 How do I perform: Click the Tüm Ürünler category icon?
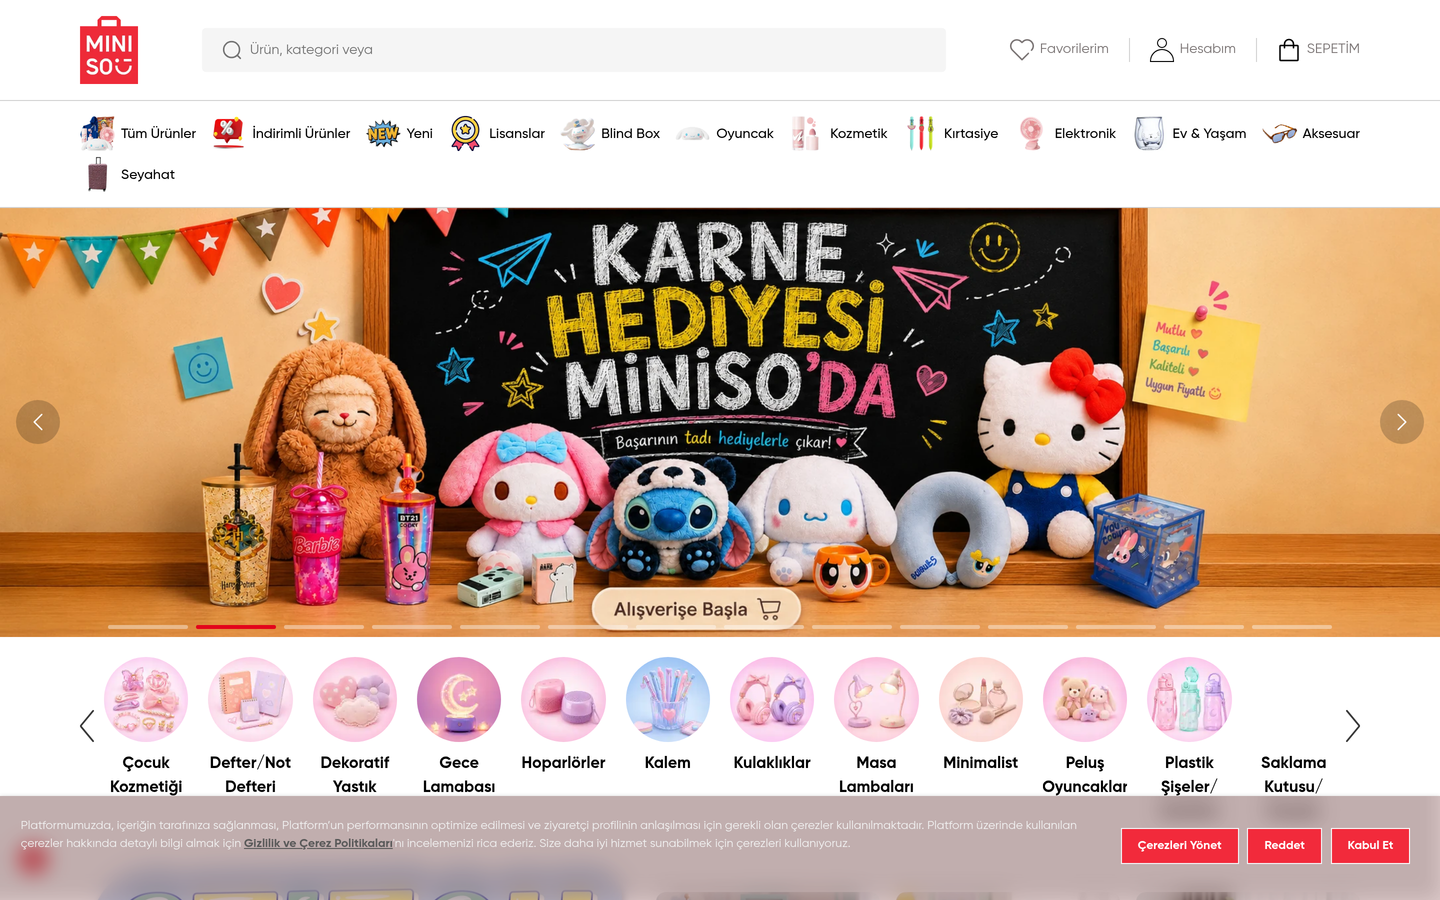click(97, 133)
